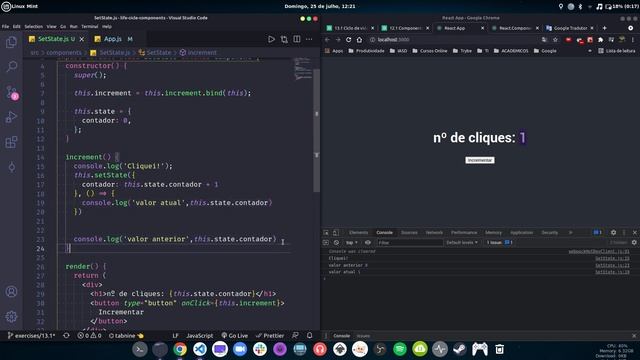This screenshot has width=640, height=360.
Task: Select the inspect element tool in DevTools
Action: pos(326,232)
